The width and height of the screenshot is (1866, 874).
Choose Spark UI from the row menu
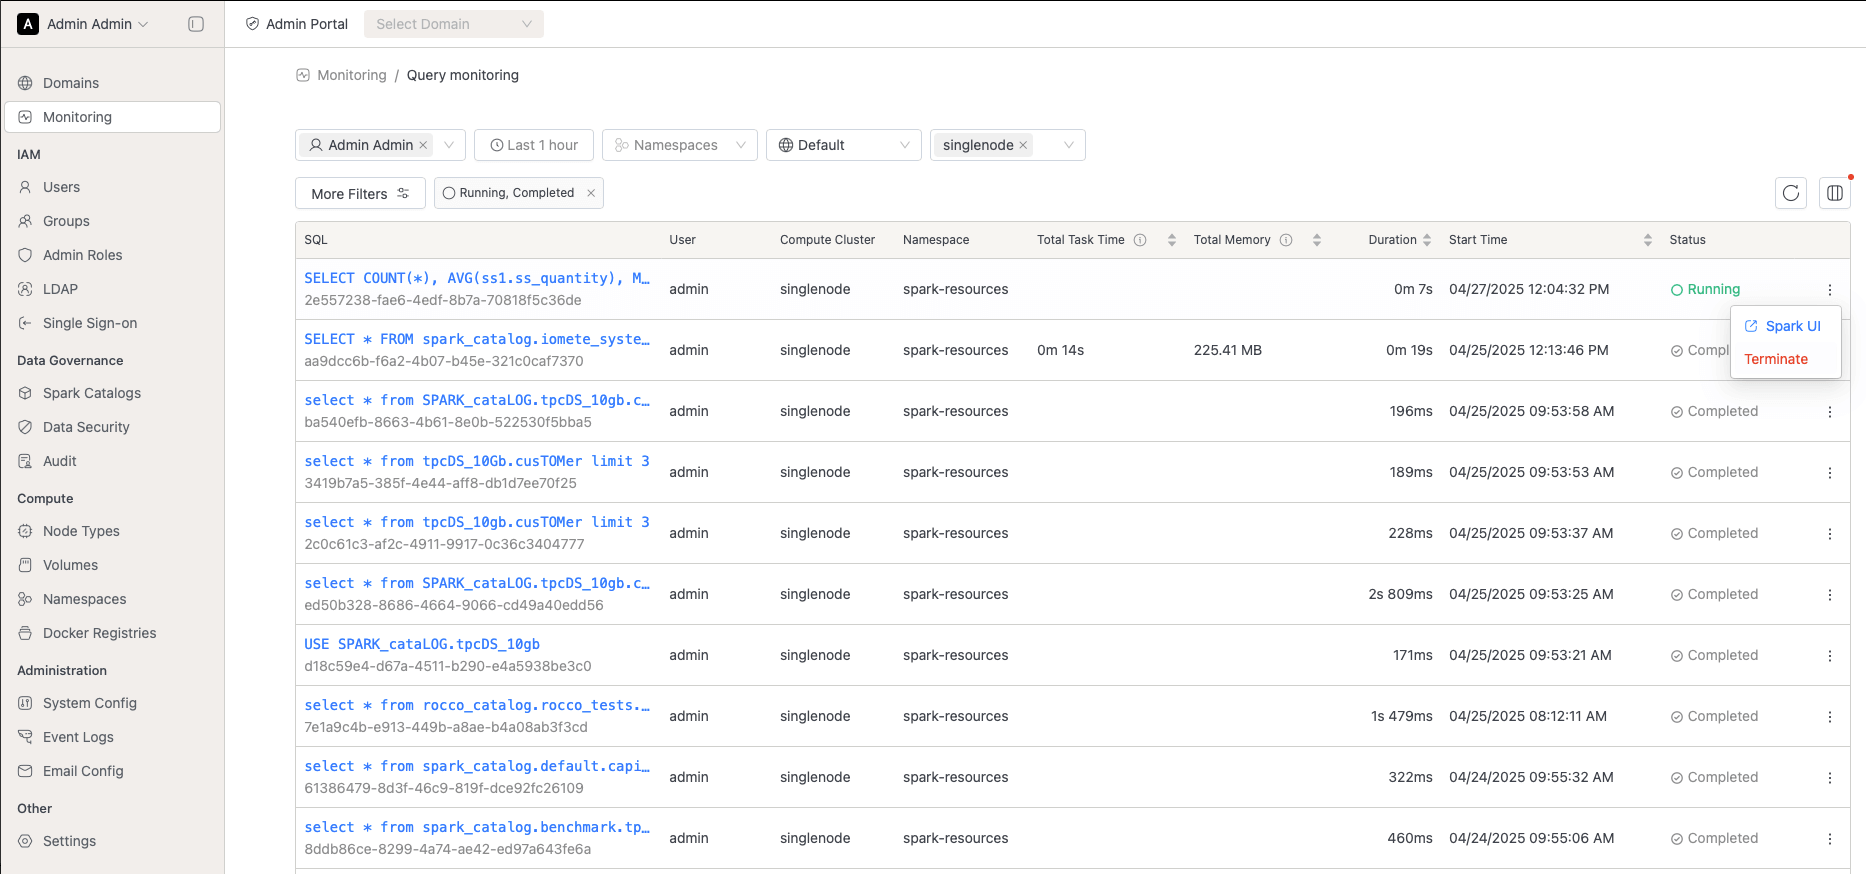point(1785,326)
